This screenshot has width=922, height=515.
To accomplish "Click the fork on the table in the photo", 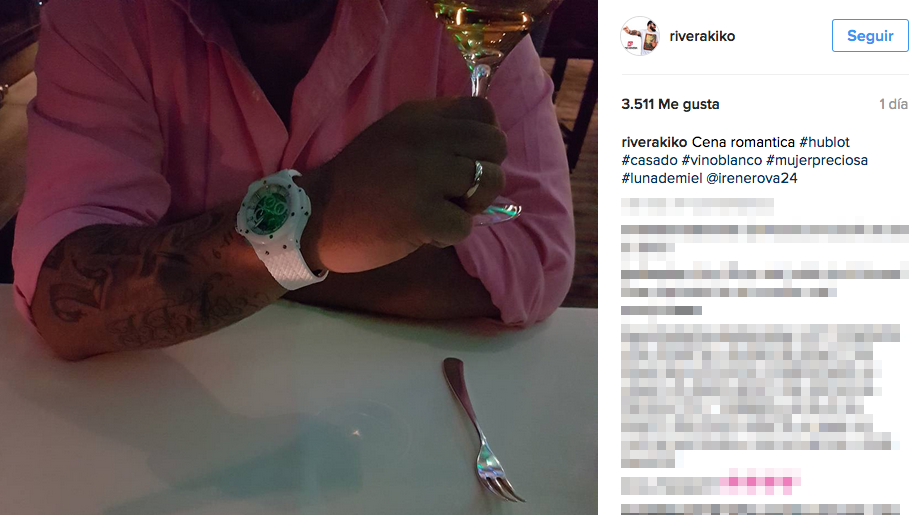I will point(479,429).
